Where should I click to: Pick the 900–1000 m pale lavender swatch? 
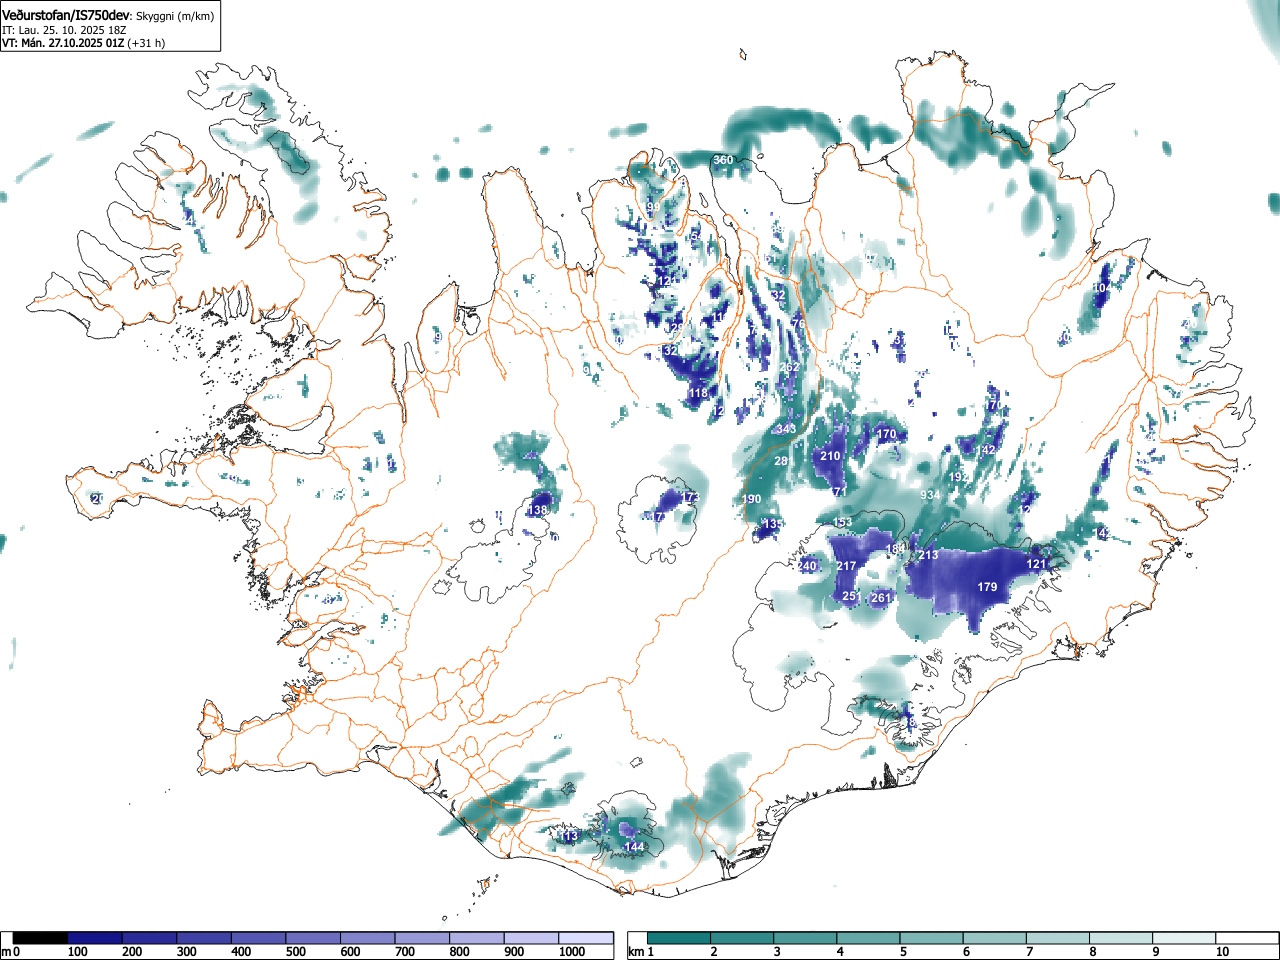[531, 938]
